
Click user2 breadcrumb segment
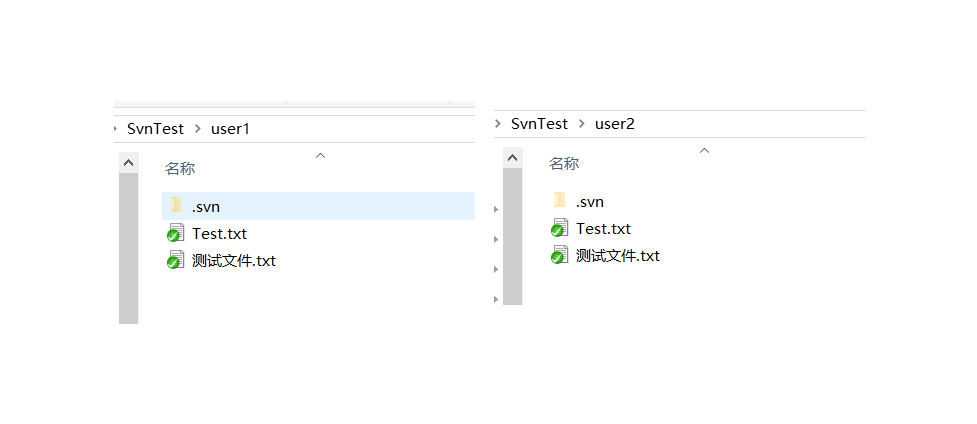point(615,123)
